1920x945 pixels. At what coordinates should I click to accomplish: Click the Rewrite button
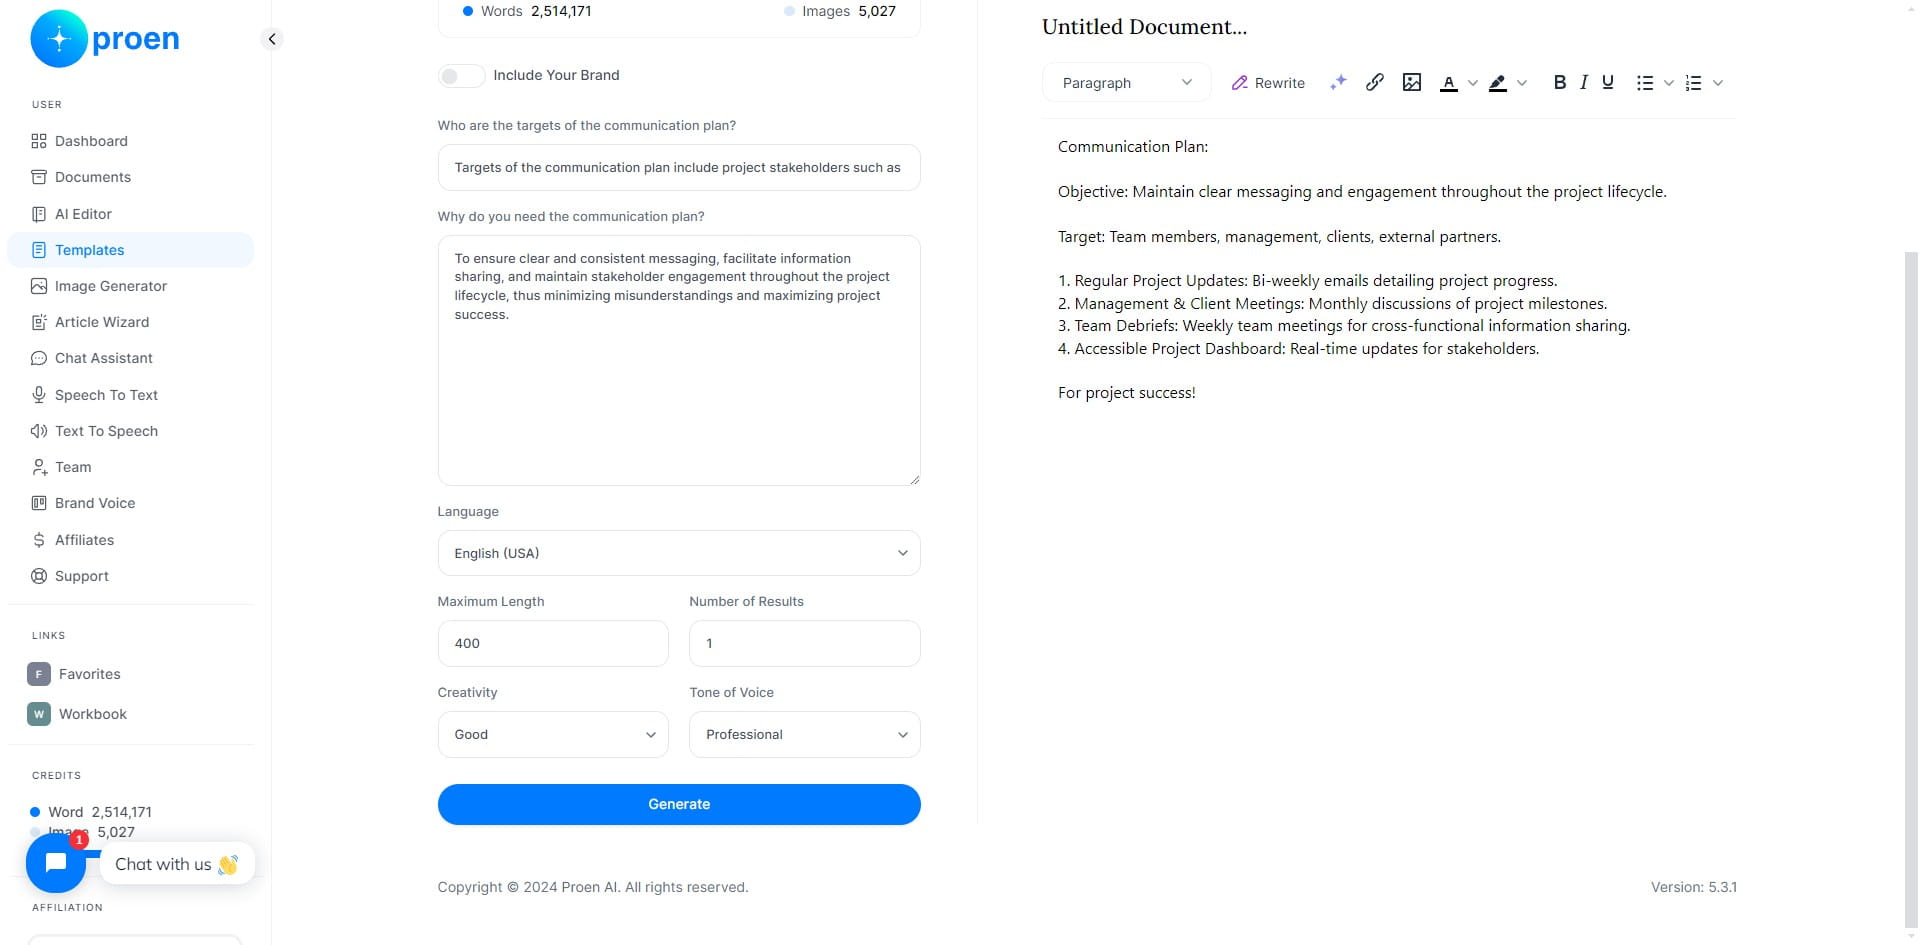(1268, 83)
